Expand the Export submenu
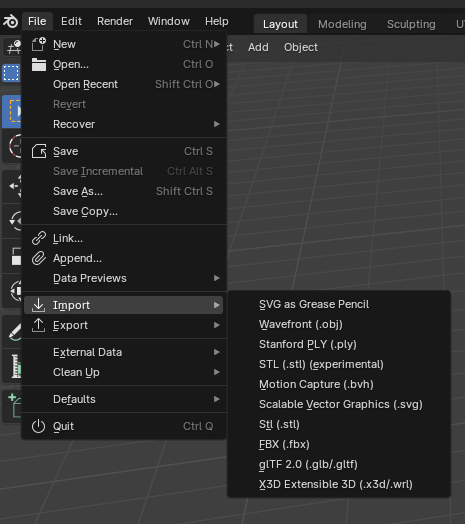Viewport: 465px width, 524px height. click(x=124, y=325)
